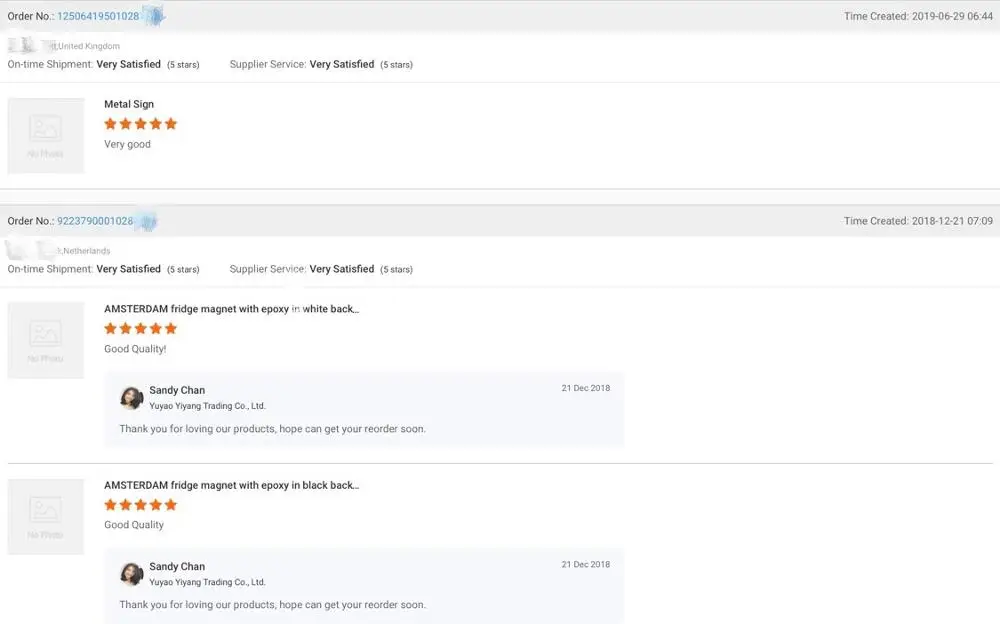Image resolution: width=1000 pixels, height=624 pixels.
Task: Click the Metal Sign no-photo thumbnail
Action: [46, 136]
